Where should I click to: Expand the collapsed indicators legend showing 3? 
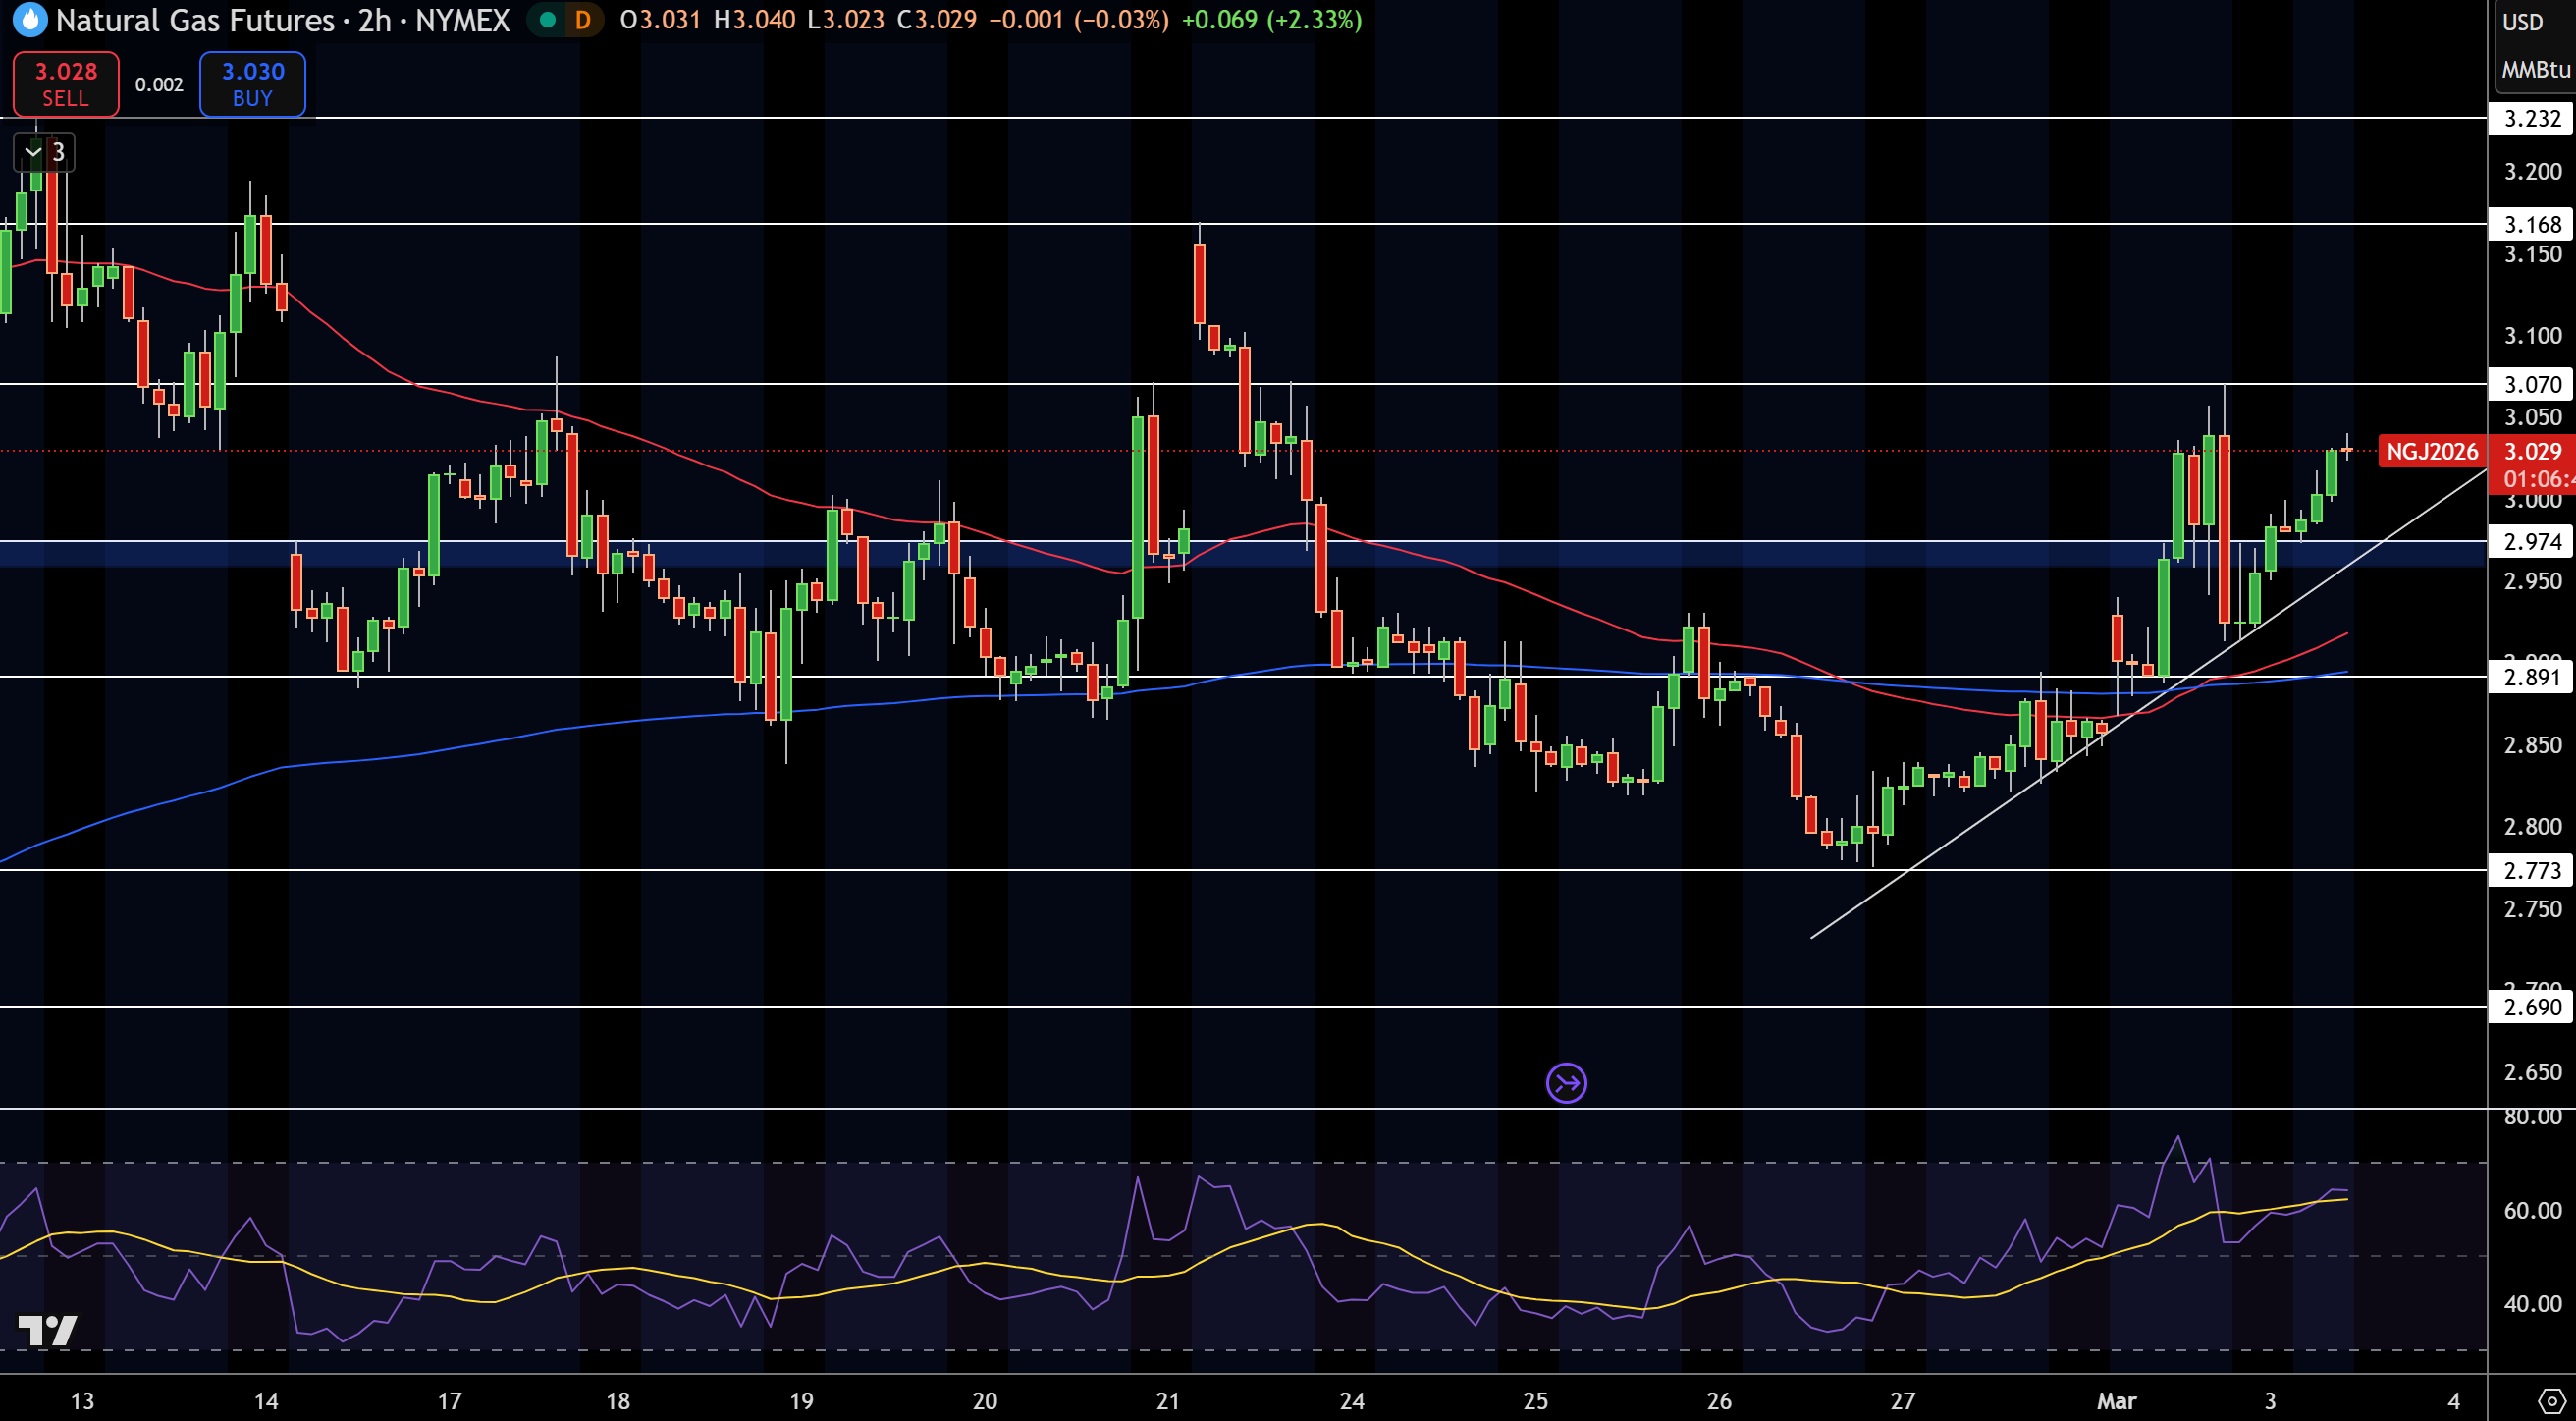(x=45, y=152)
